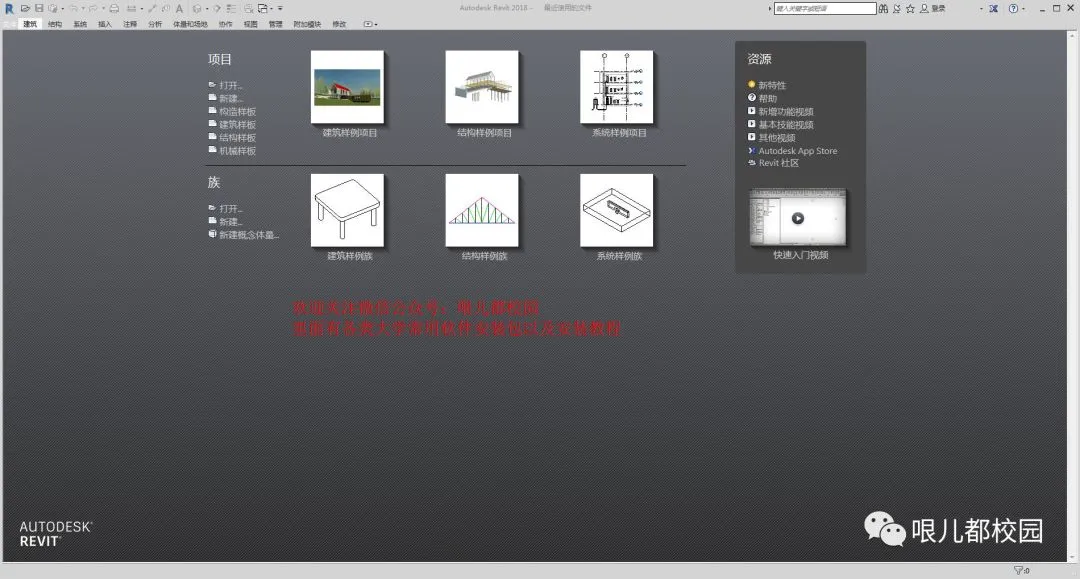
Task: Switch to the 体量和场地 ribbon tab
Action: (190, 24)
